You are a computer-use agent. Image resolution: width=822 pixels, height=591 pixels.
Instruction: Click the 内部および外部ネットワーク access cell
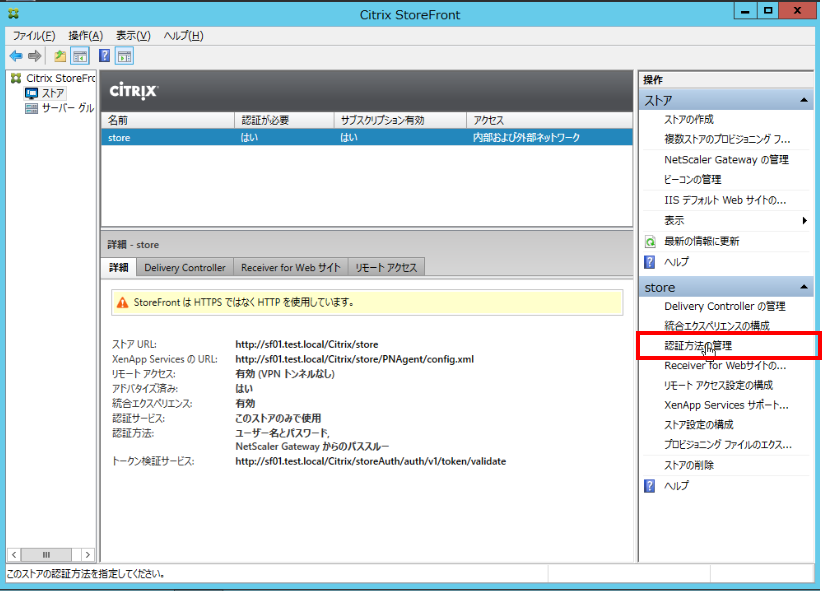coord(526,137)
